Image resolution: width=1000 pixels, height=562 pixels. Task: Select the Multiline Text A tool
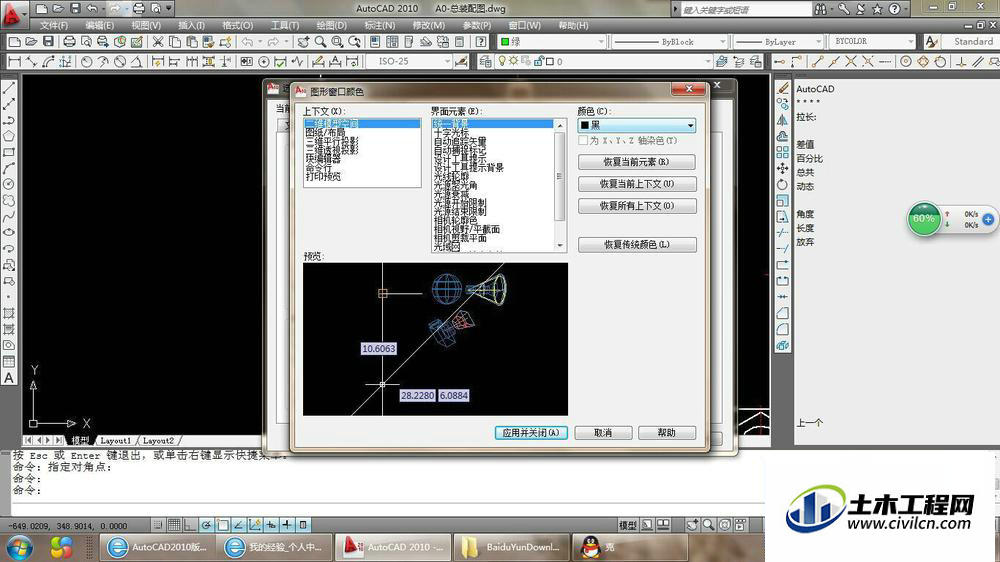9,377
